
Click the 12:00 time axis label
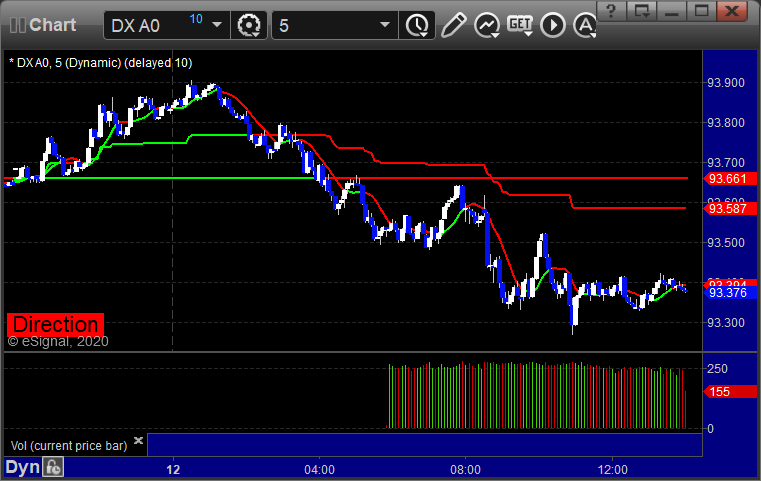tap(612, 470)
